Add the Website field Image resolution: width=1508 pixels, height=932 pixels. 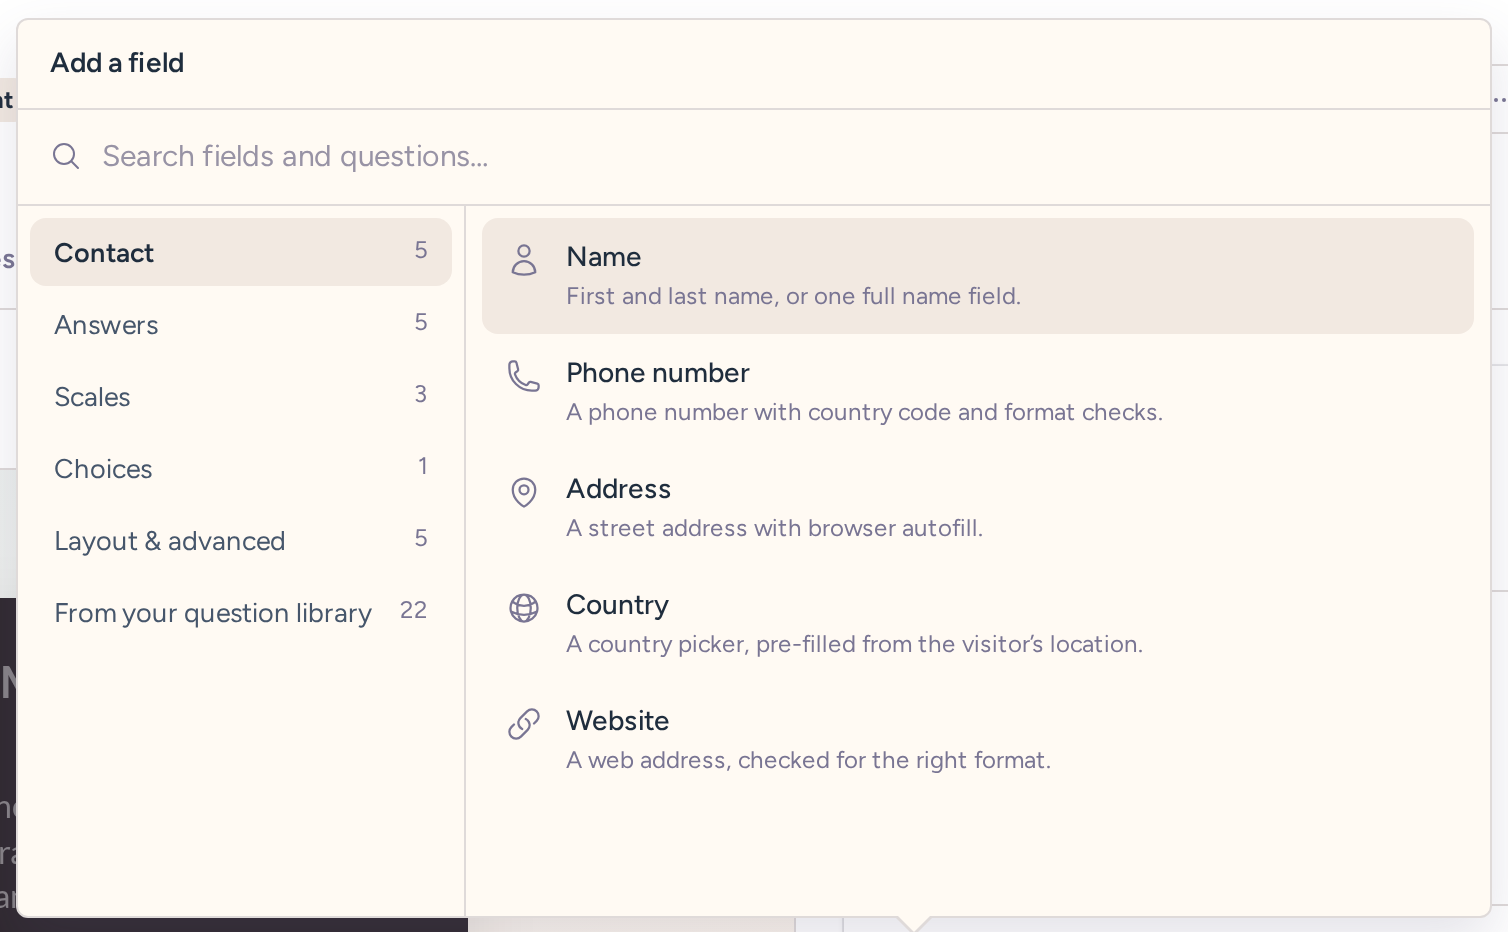click(x=978, y=740)
